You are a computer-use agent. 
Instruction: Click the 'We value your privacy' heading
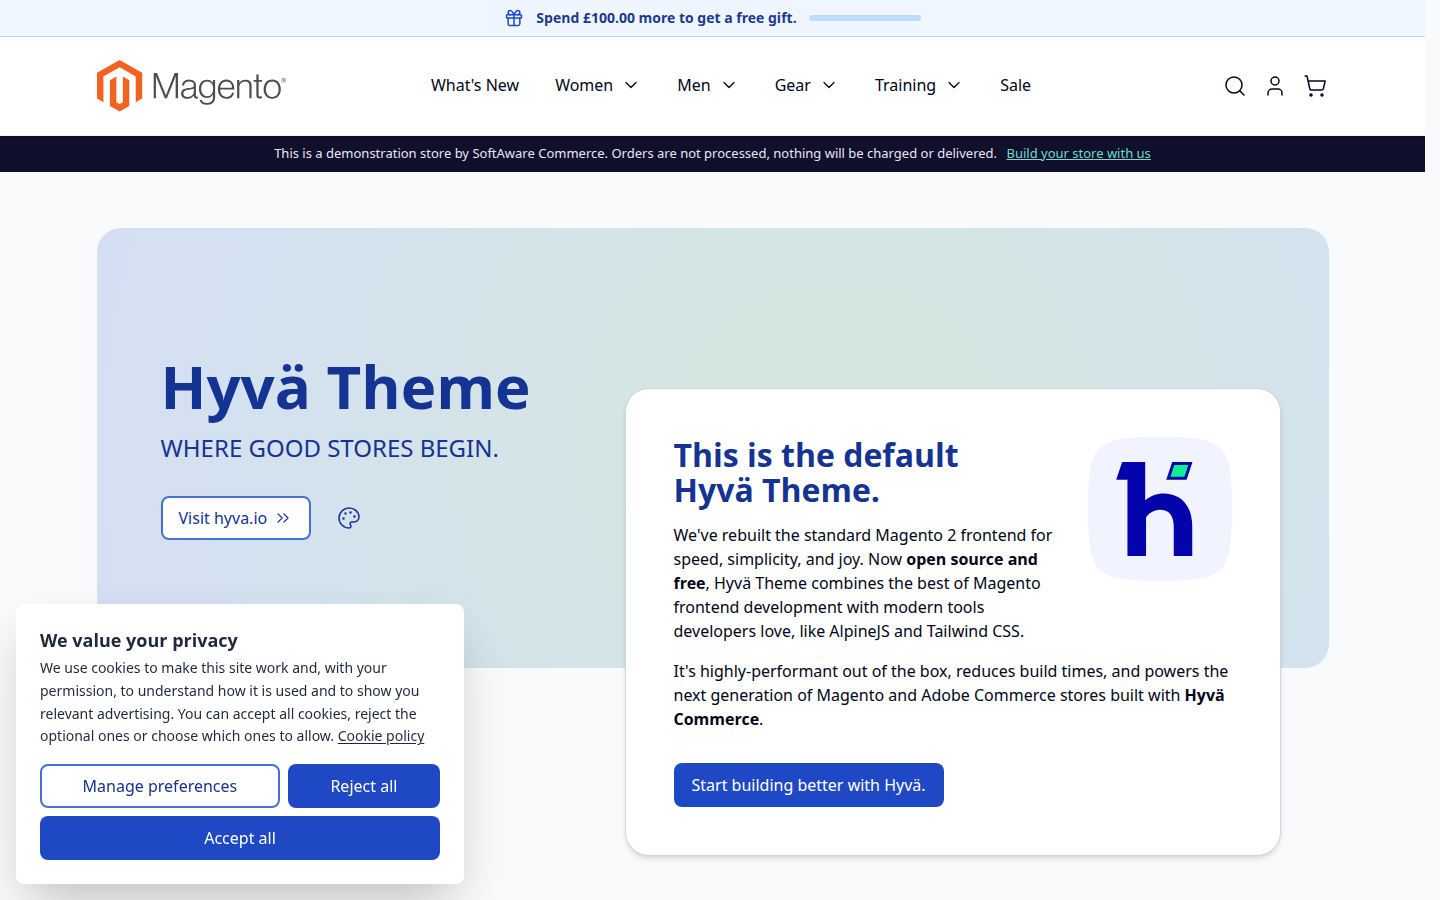pos(139,641)
